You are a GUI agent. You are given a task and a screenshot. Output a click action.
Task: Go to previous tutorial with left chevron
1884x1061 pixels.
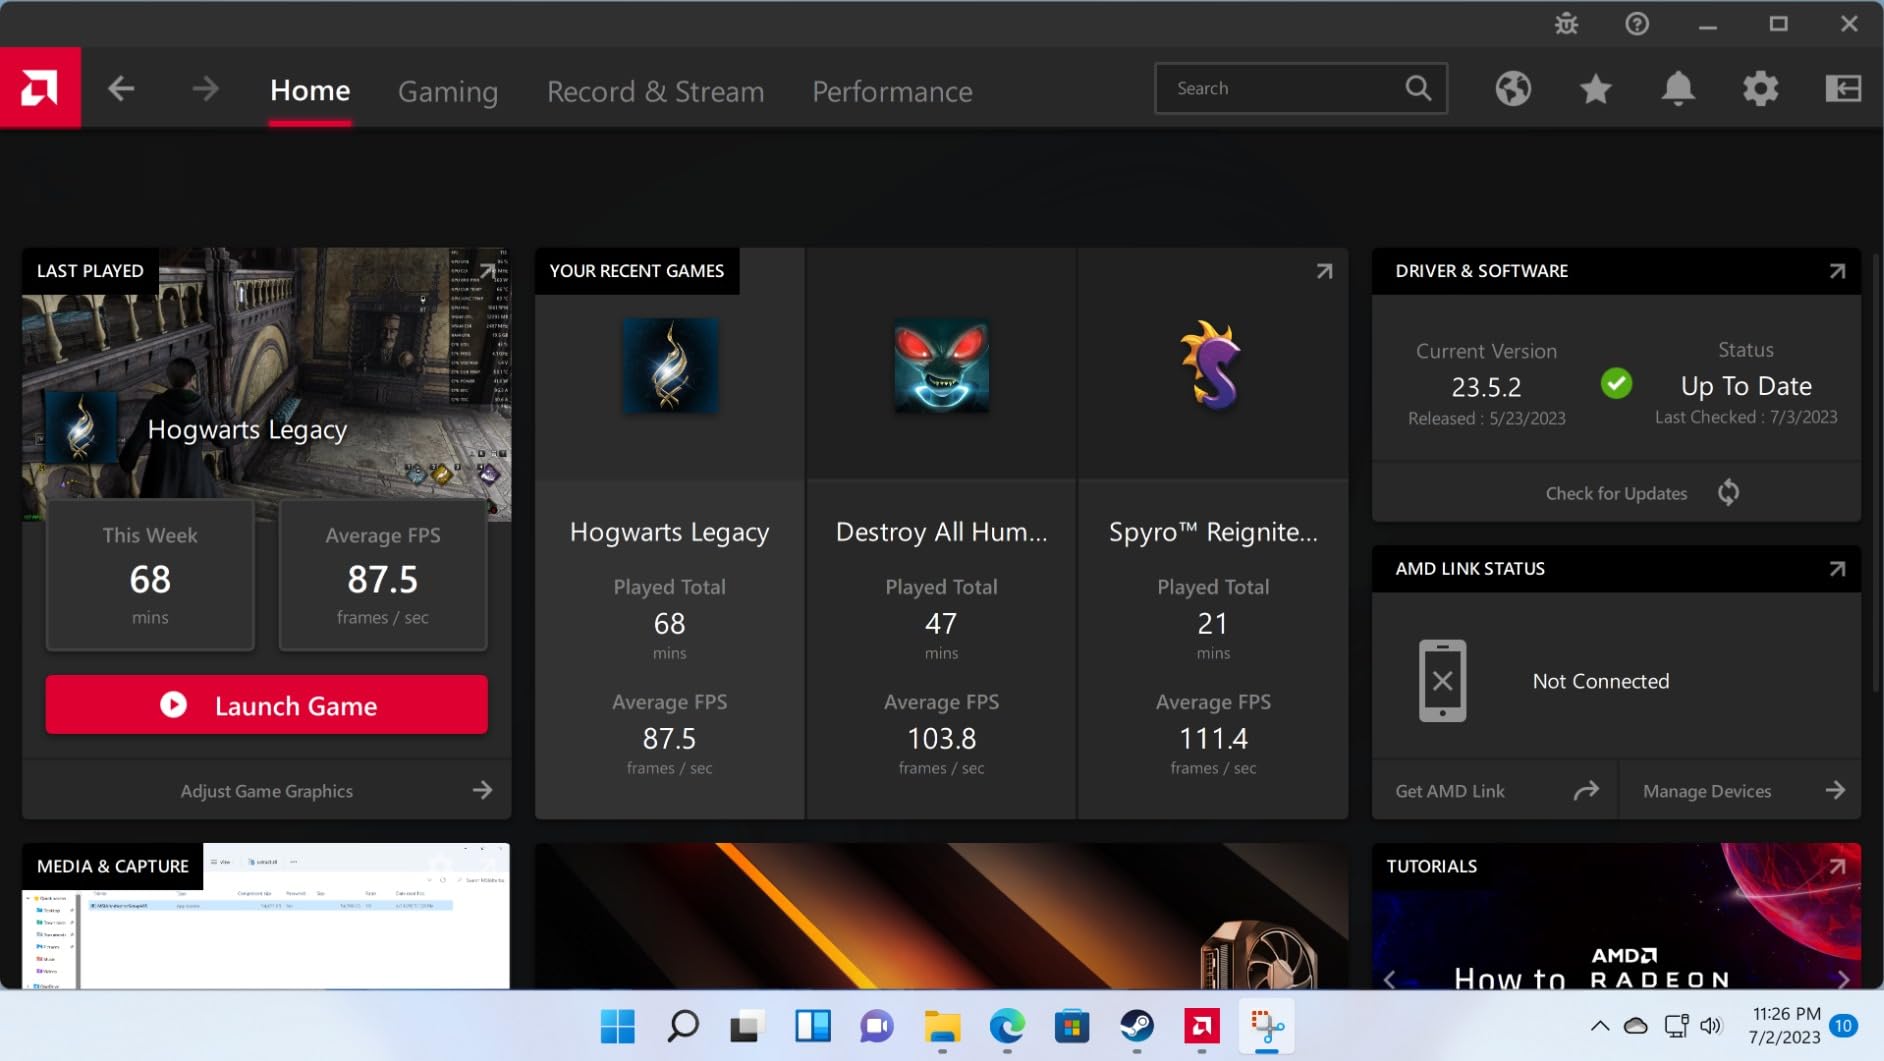pyautogui.click(x=1390, y=979)
